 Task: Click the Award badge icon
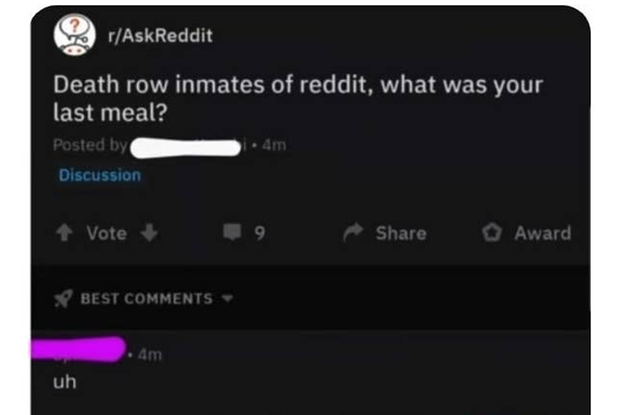tap(491, 233)
